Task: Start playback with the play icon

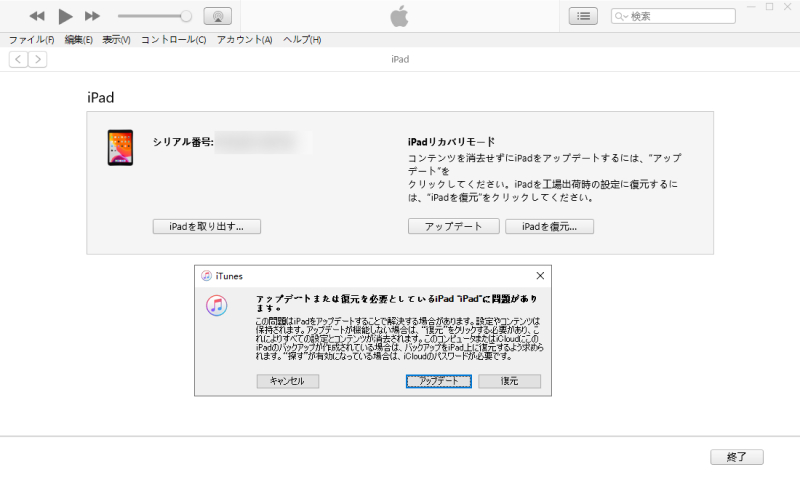Action: [x=65, y=16]
